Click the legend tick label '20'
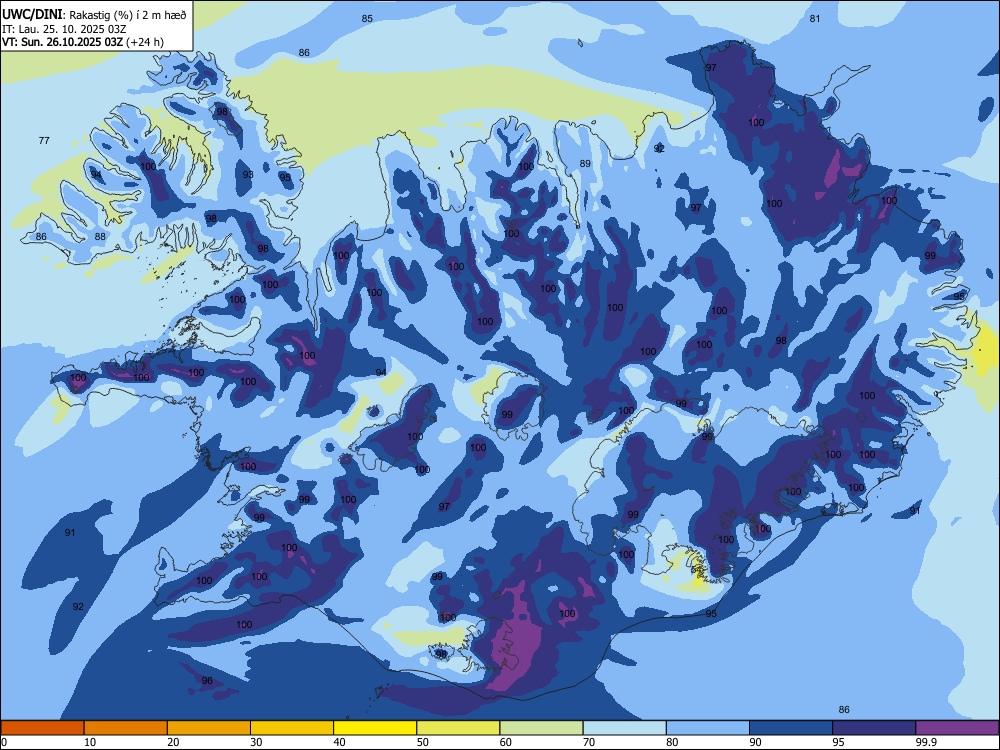Screen dimensions: 1000x750 (173, 742)
